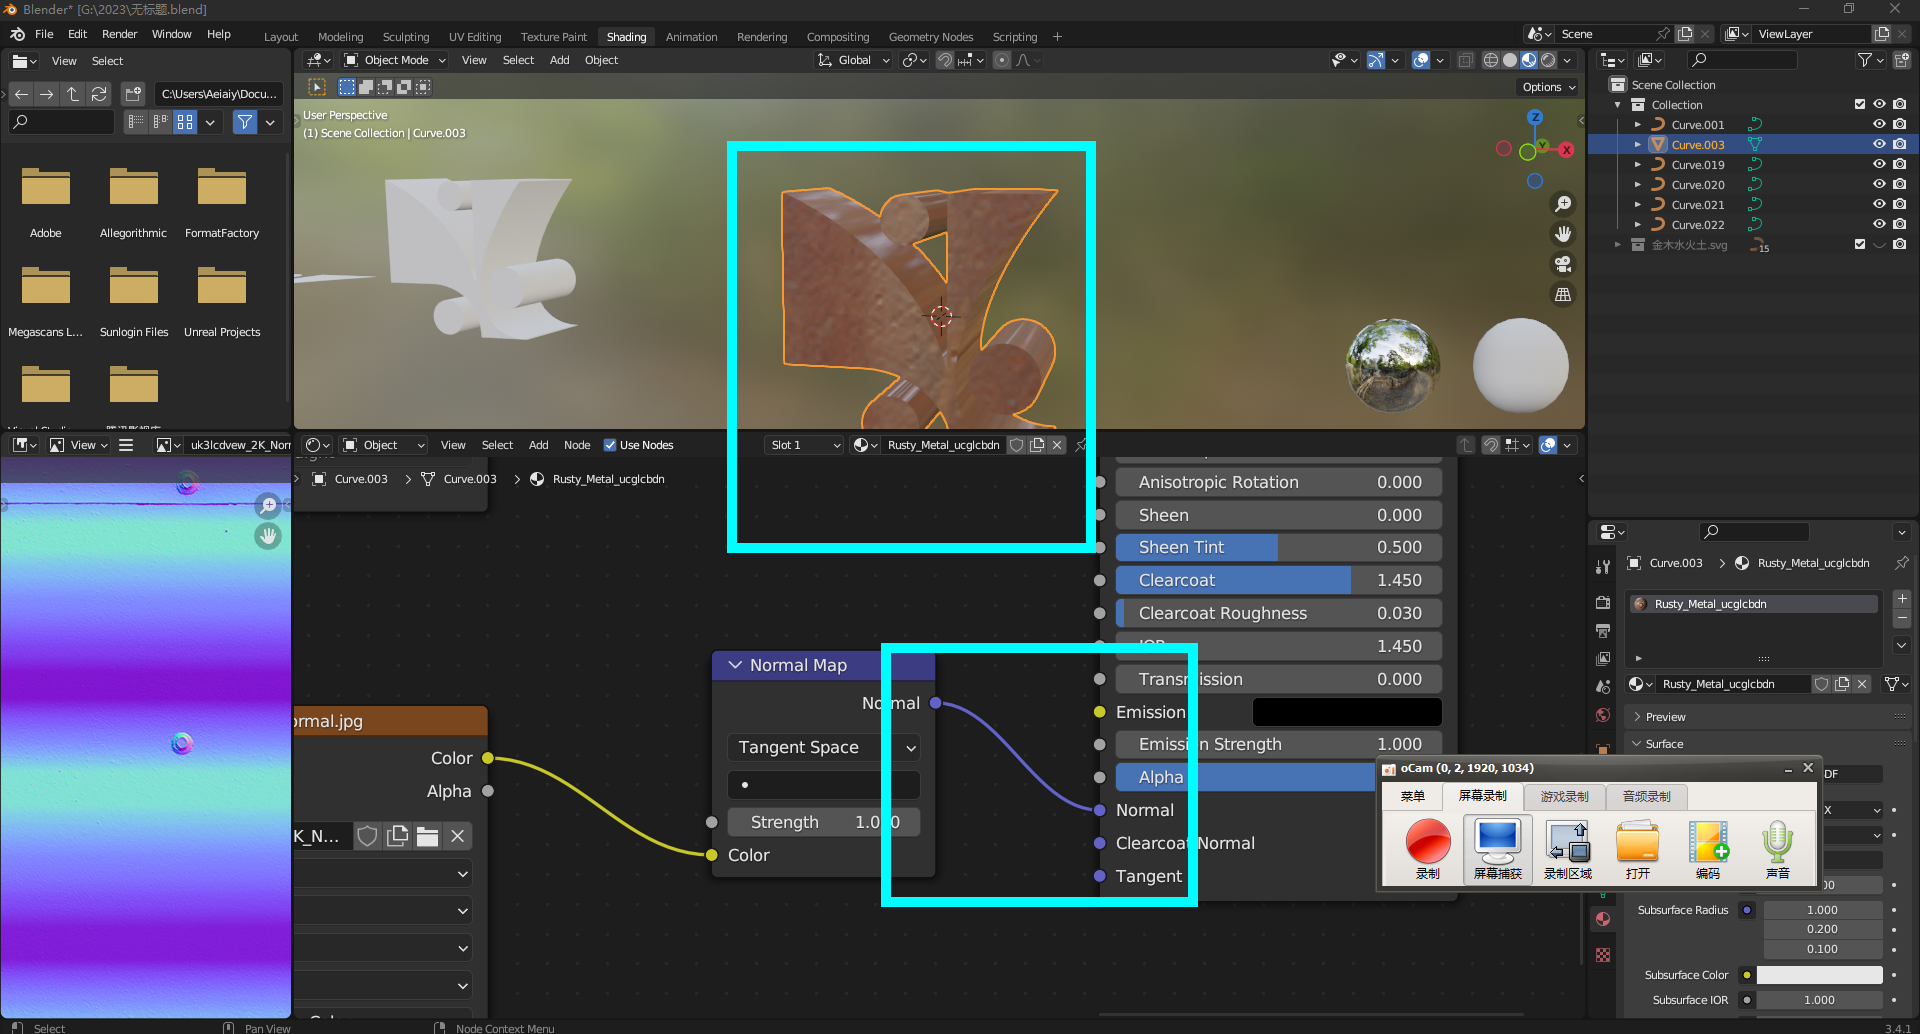Adjust Sheen Tint slider

1279,547
